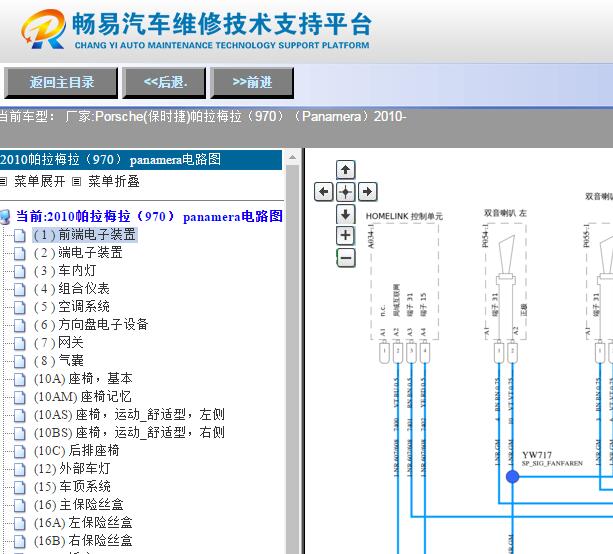The height and width of the screenshot is (554, 613).
Task: Click document icon beside (16) 主保险丝盒
Action: (20, 505)
